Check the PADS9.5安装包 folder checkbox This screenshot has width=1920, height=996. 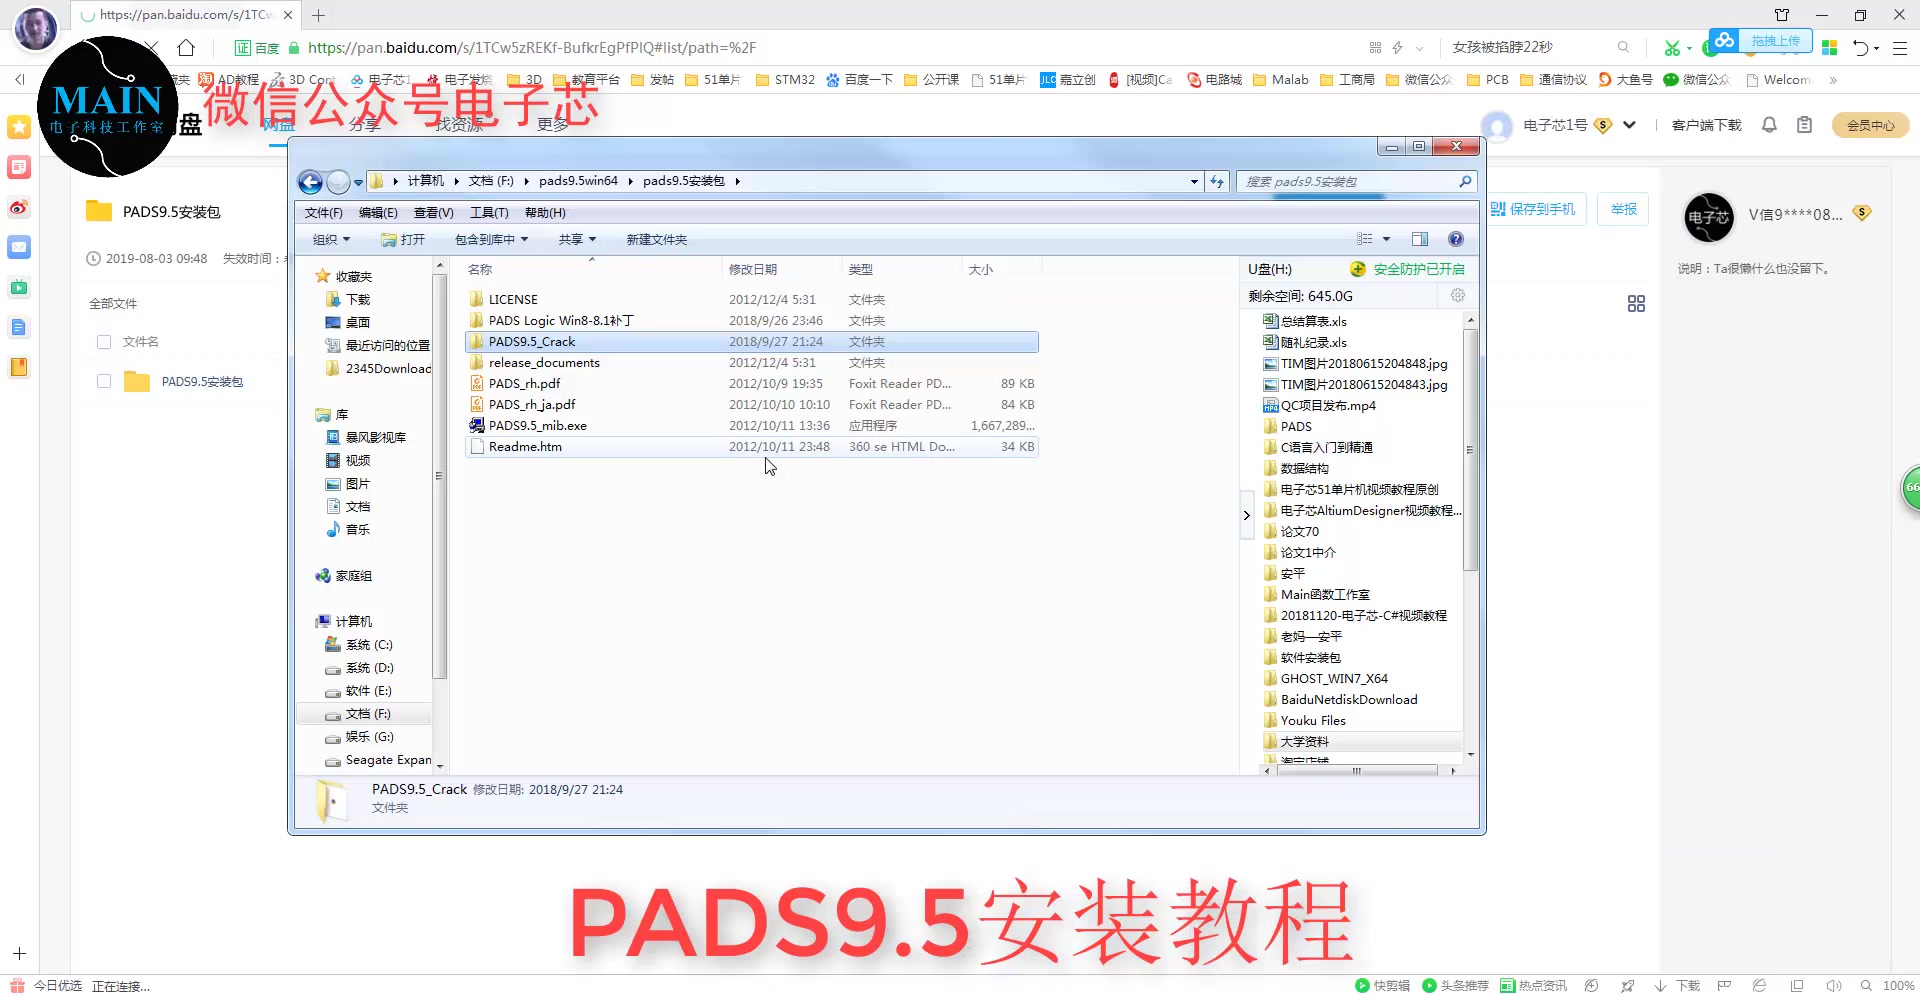click(x=104, y=381)
